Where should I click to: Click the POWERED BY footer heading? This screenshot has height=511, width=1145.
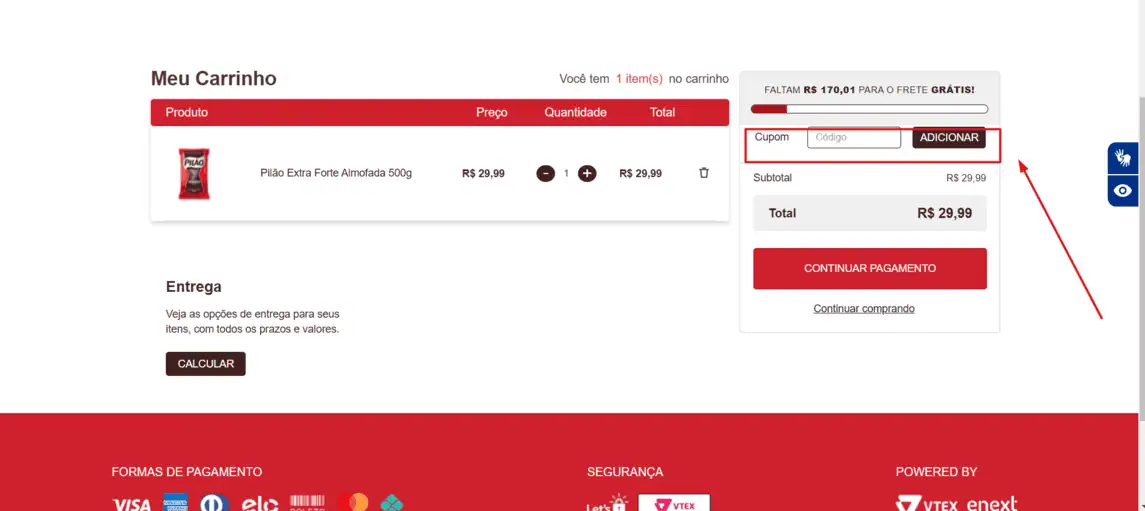tap(936, 472)
